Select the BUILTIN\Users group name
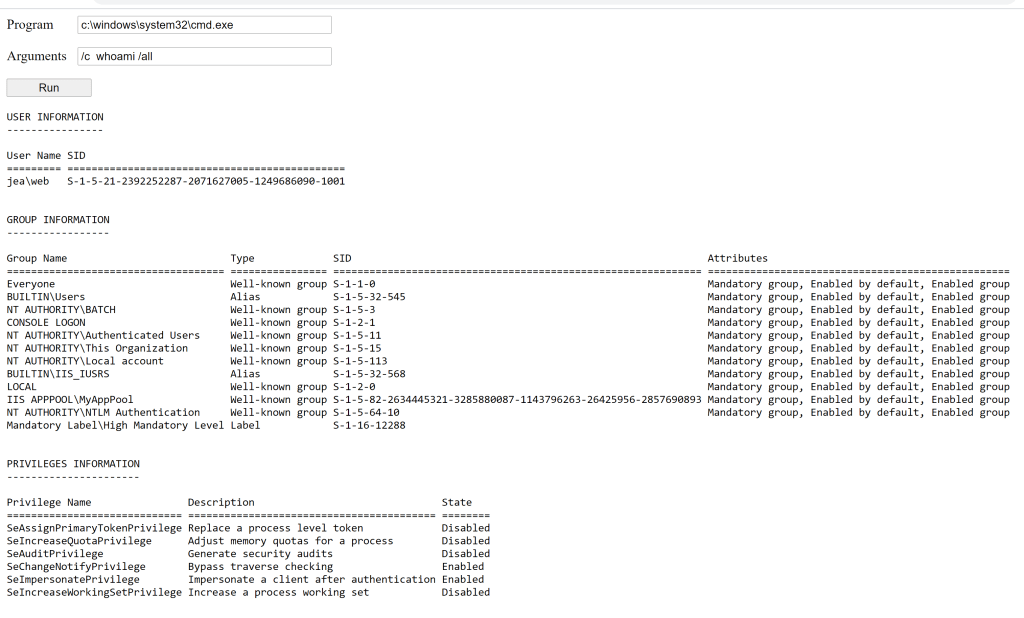 pyautogui.click(x=46, y=297)
